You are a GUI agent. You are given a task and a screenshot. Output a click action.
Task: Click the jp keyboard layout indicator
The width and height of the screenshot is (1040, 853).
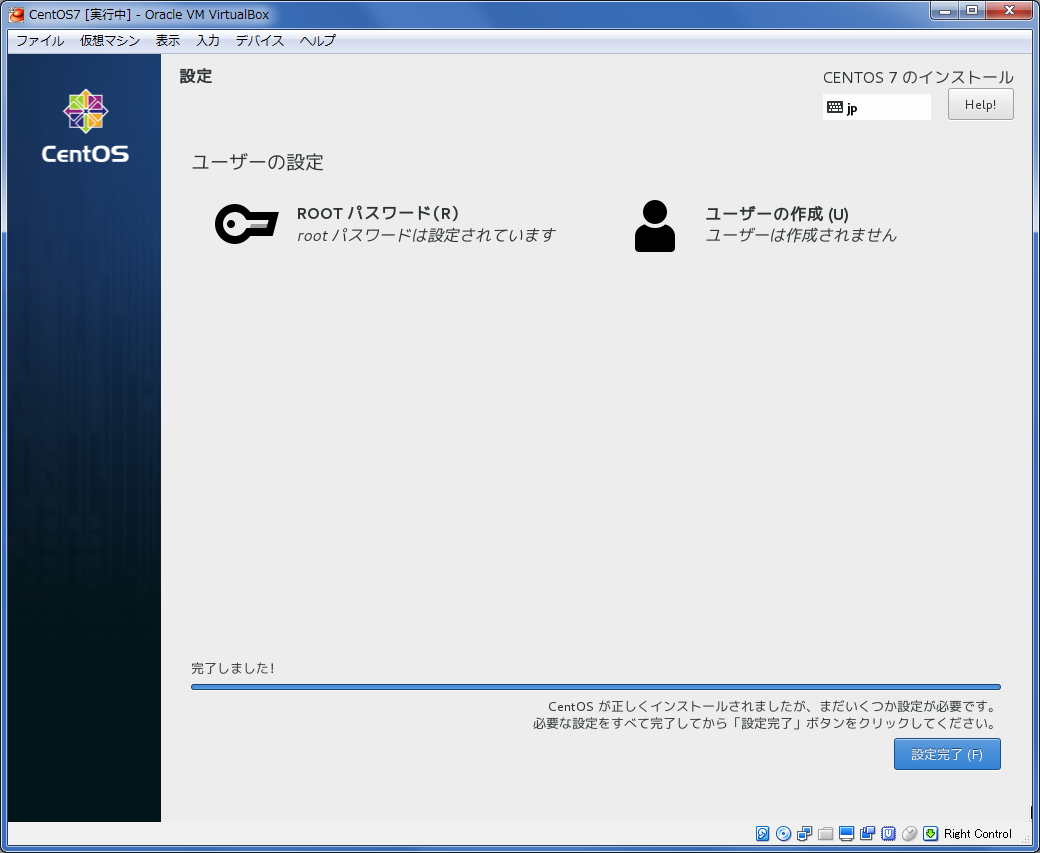point(876,107)
